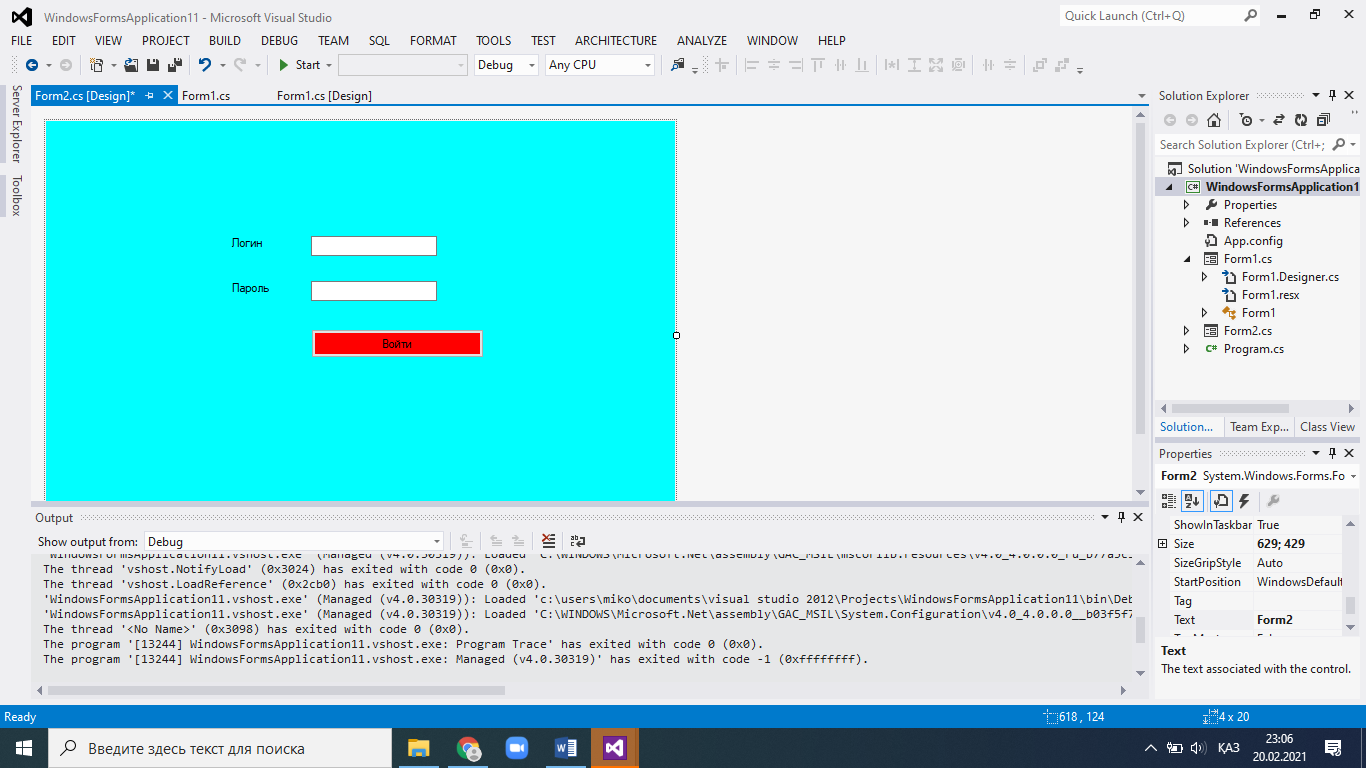The image size is (1366, 768).
Task: Click the Open File toolbar icon
Action: (x=131, y=65)
